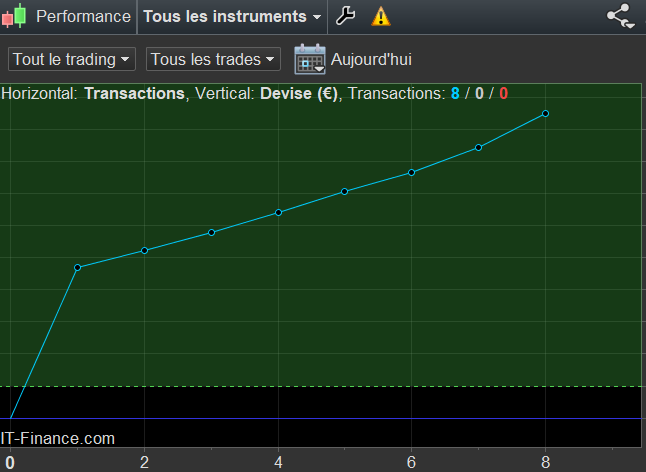Select the data point at transaction 4

tap(278, 213)
